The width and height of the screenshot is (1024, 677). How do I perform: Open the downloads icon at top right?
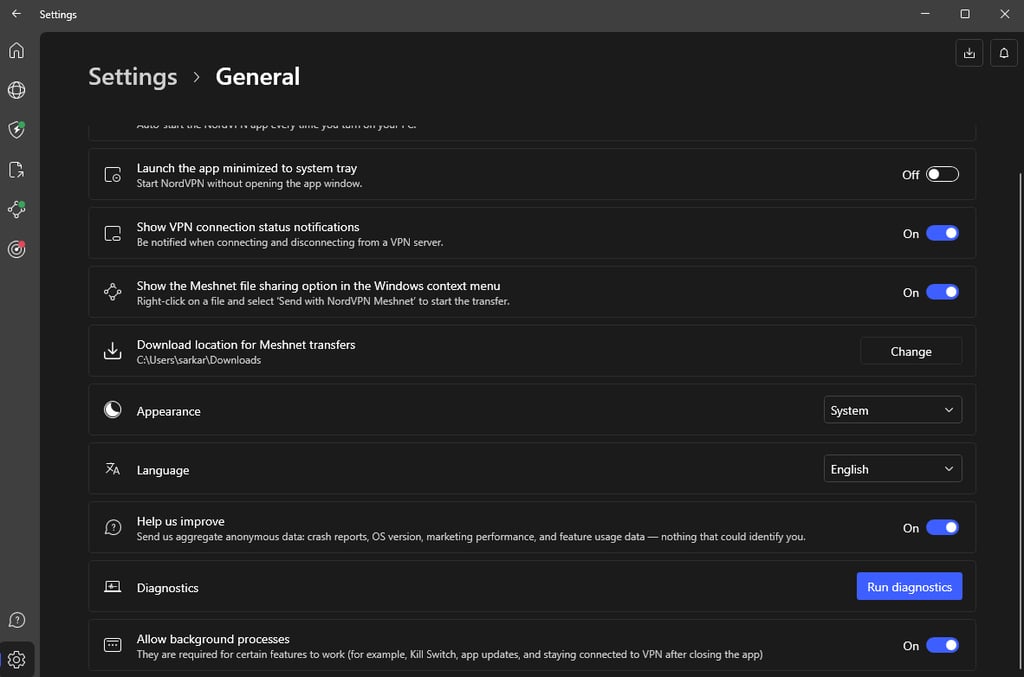pyautogui.click(x=968, y=54)
